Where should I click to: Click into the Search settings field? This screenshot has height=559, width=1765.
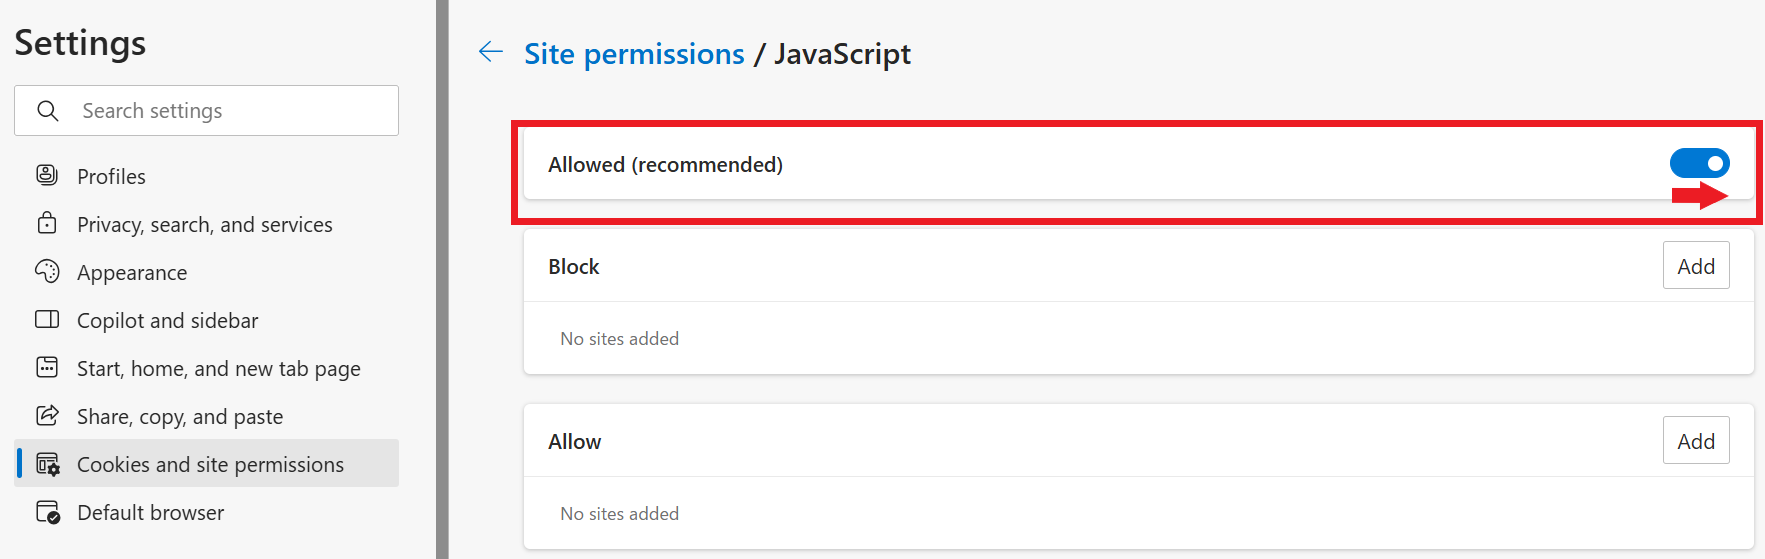(207, 110)
